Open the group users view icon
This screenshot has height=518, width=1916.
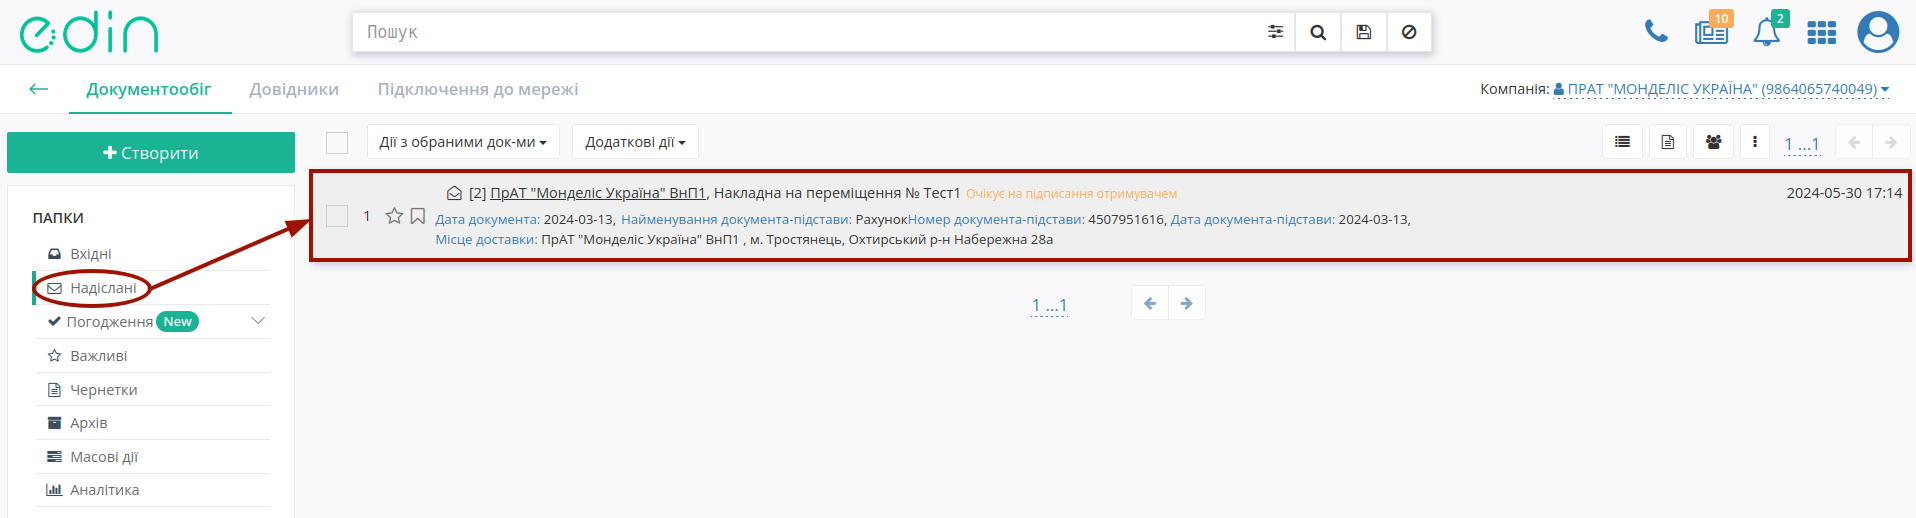click(1713, 142)
